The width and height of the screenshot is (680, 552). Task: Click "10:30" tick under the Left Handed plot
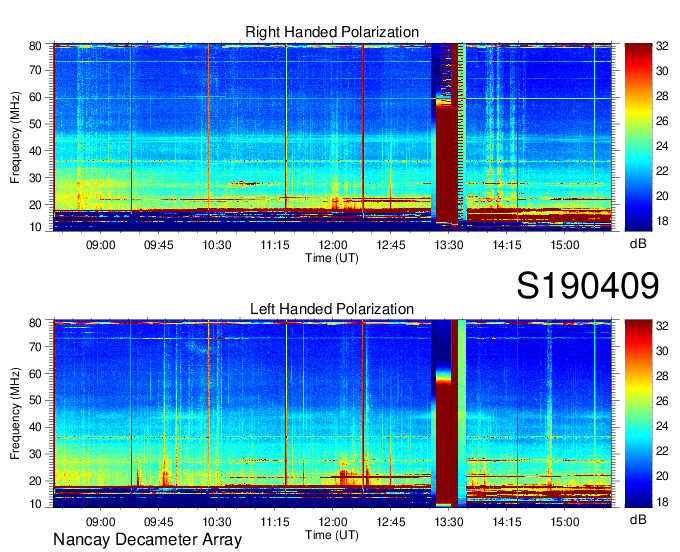217,522
